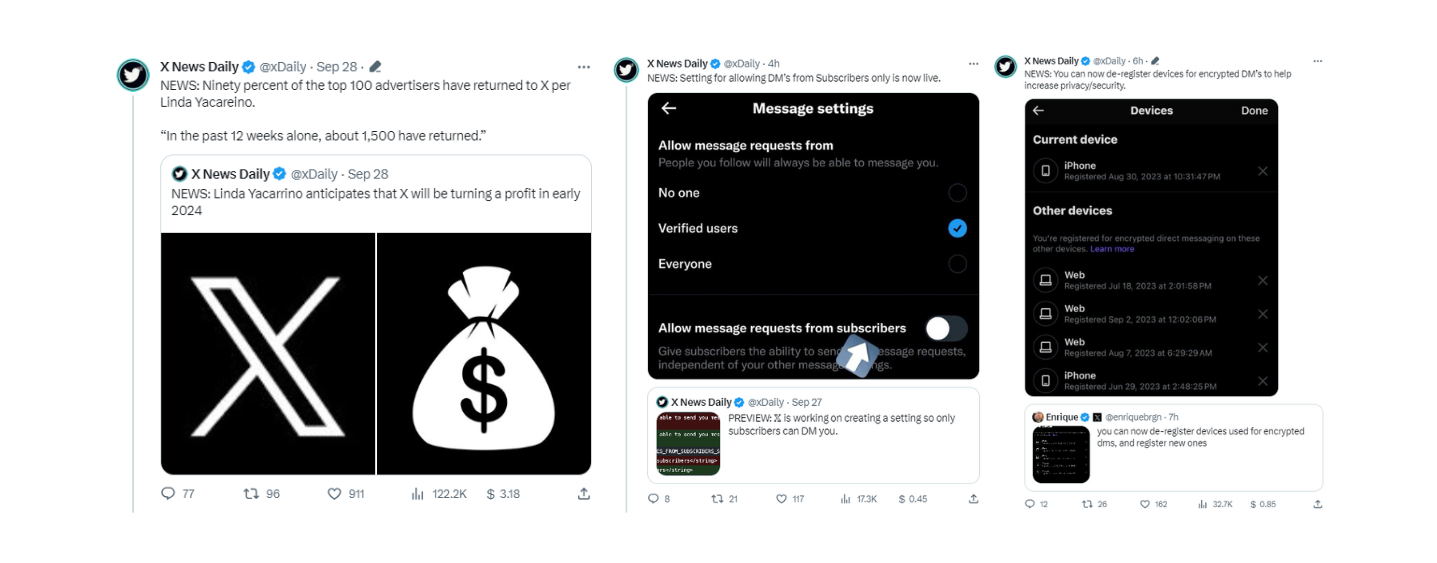Open the money bag image
This screenshot has width=1437, height=563.
tap(484, 354)
